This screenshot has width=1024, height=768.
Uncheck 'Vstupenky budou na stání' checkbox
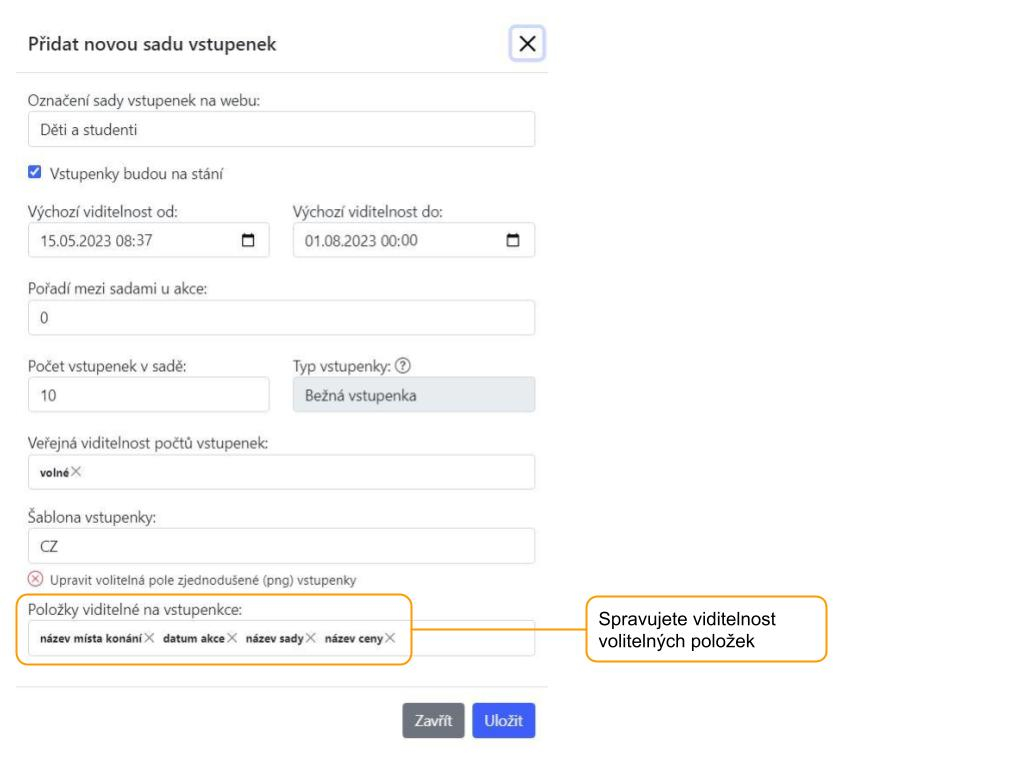(x=35, y=173)
